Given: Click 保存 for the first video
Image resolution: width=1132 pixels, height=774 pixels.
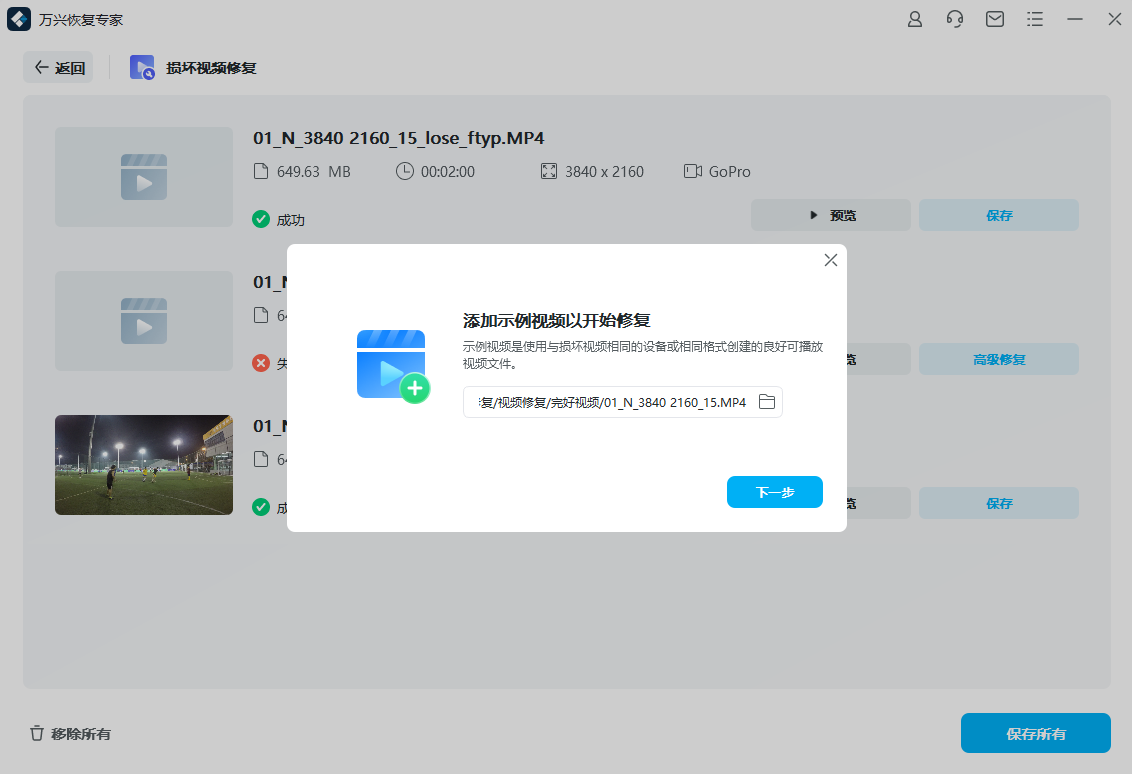Looking at the screenshot, I should [x=998, y=214].
